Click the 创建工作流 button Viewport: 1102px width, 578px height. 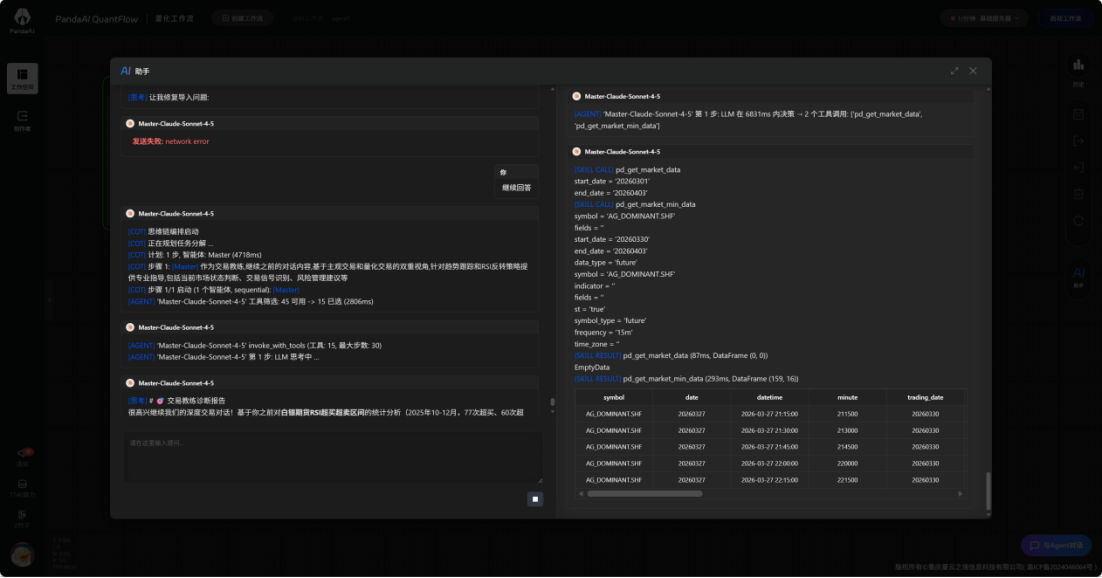pyautogui.click(x=242, y=18)
